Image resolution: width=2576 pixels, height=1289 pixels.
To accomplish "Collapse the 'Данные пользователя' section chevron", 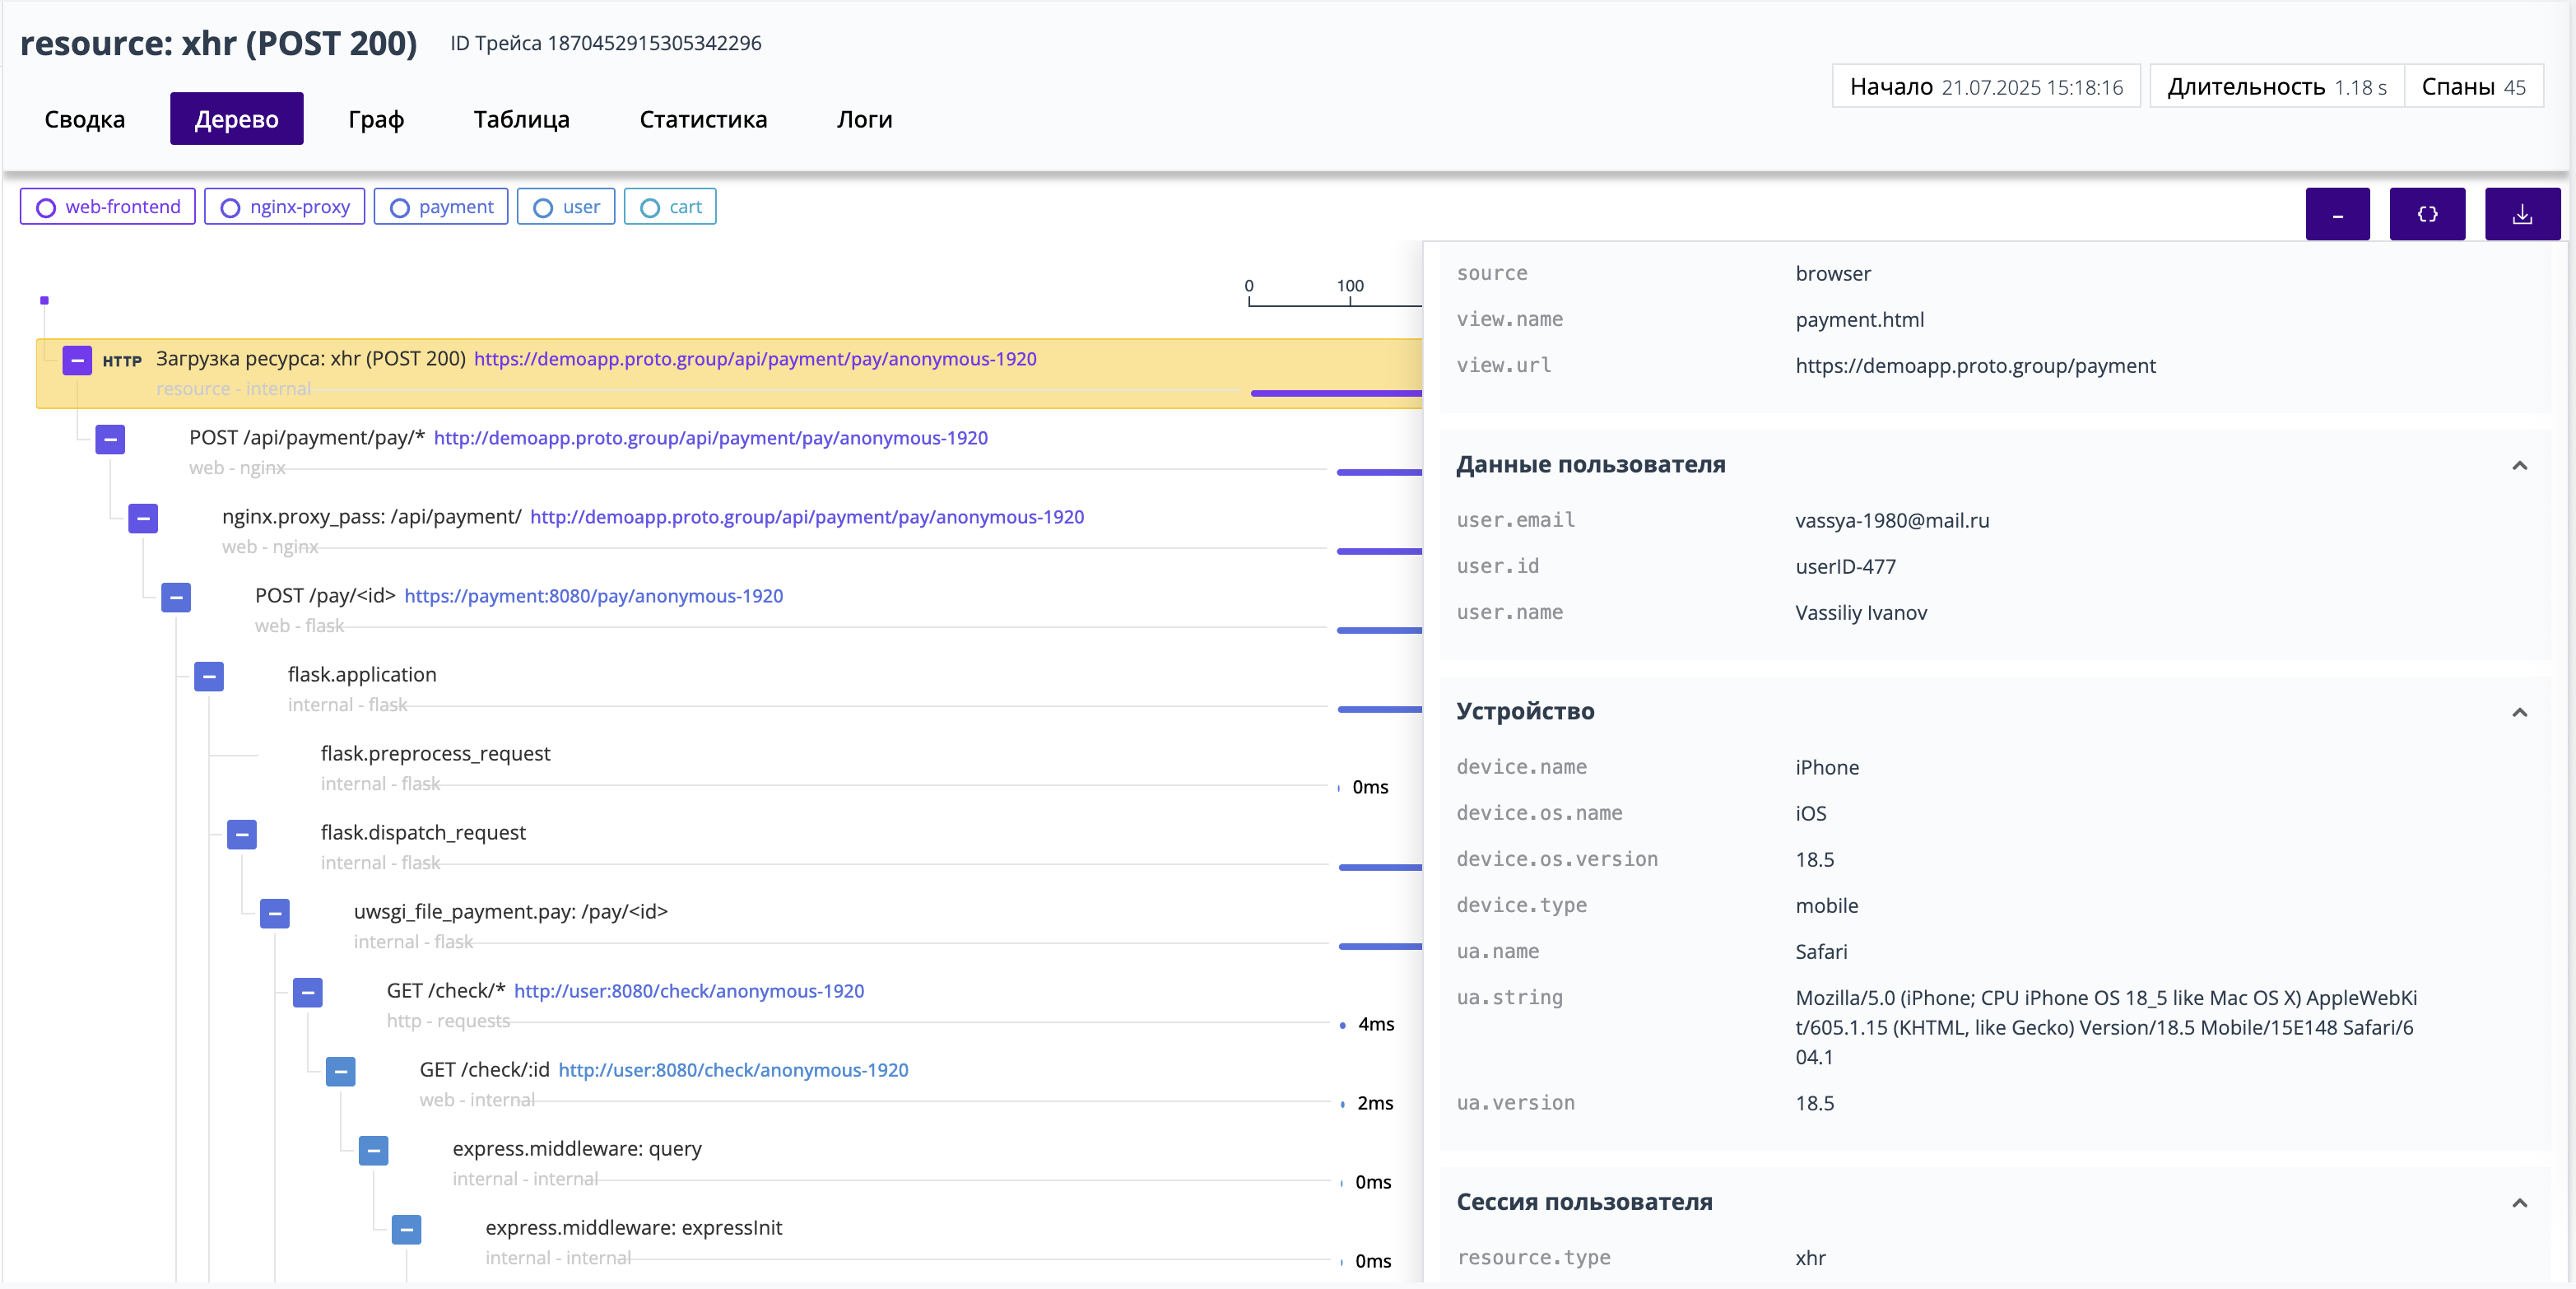I will click(x=2519, y=465).
